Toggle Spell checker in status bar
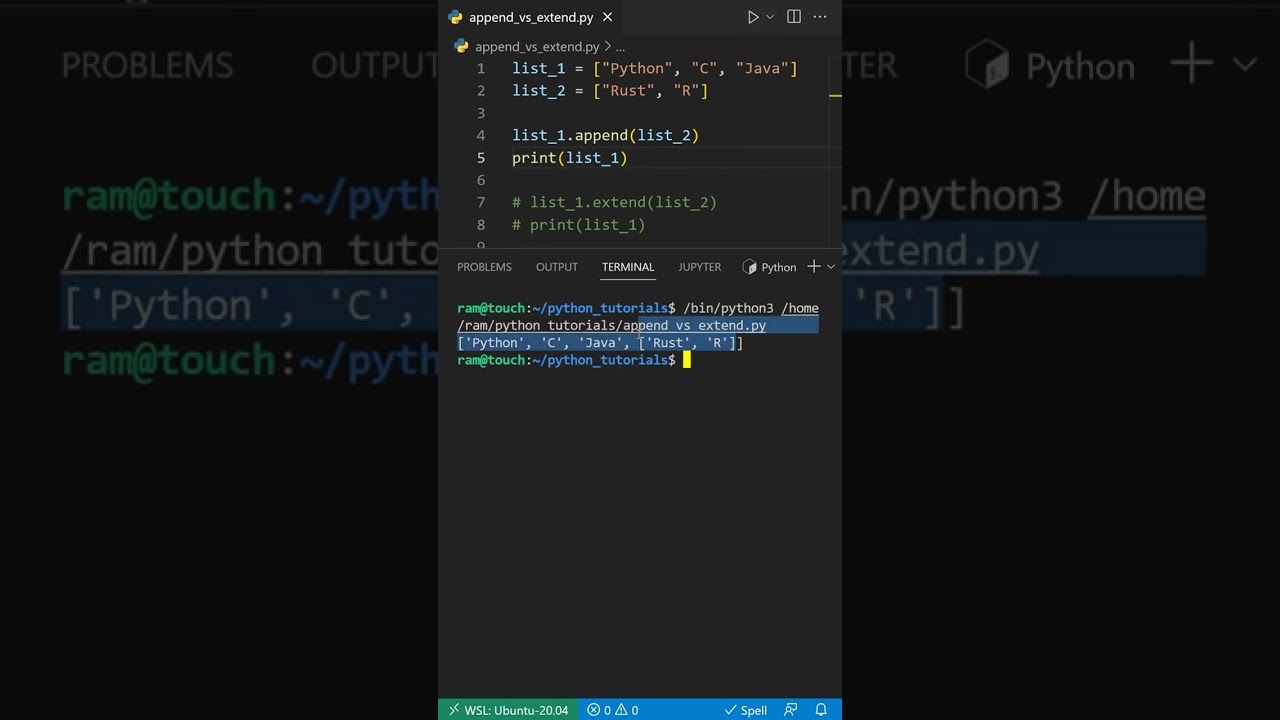1280x720 pixels. pyautogui.click(x=746, y=710)
